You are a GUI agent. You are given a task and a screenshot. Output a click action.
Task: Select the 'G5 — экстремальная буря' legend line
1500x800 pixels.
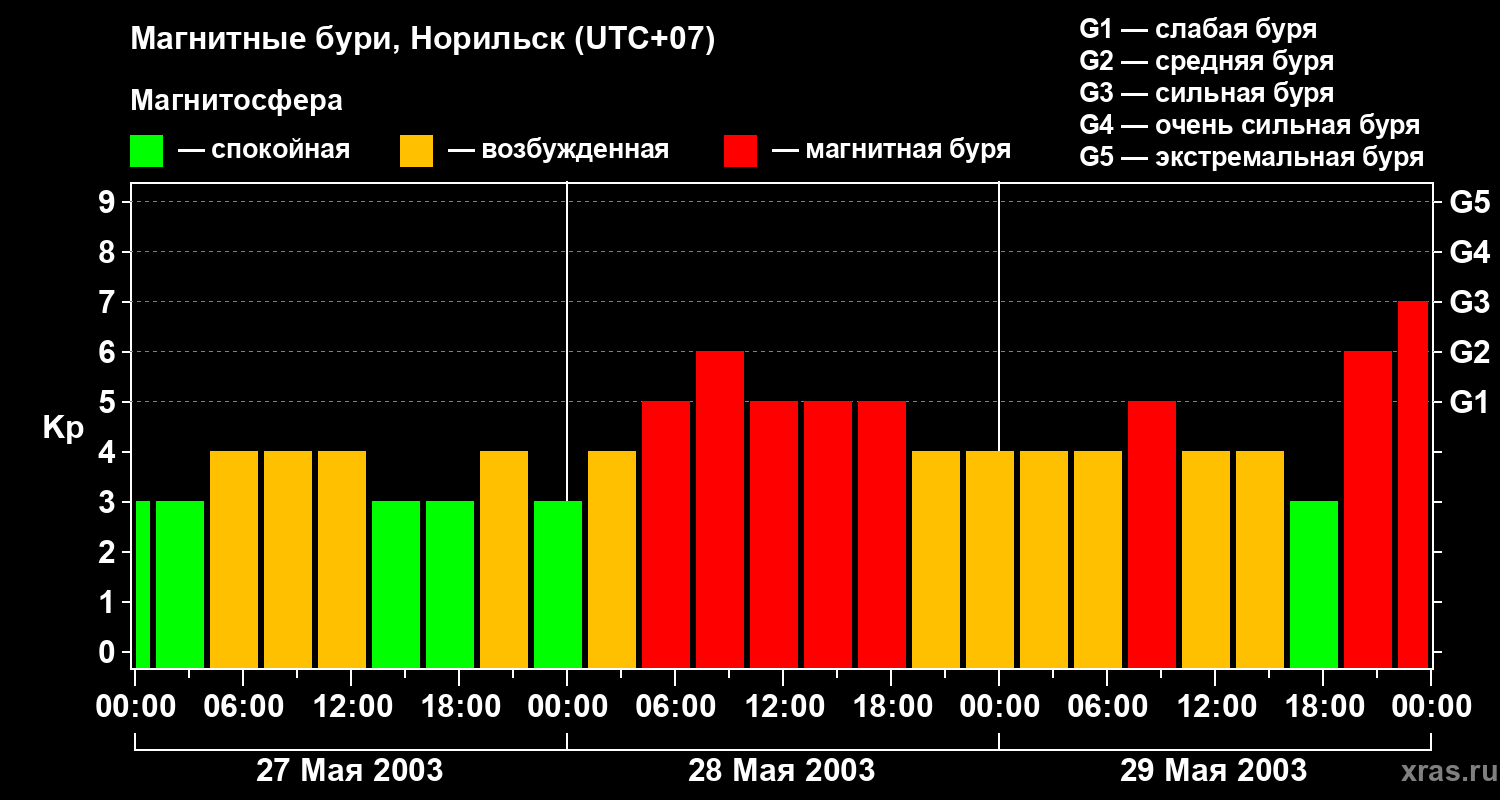[x=1252, y=157]
